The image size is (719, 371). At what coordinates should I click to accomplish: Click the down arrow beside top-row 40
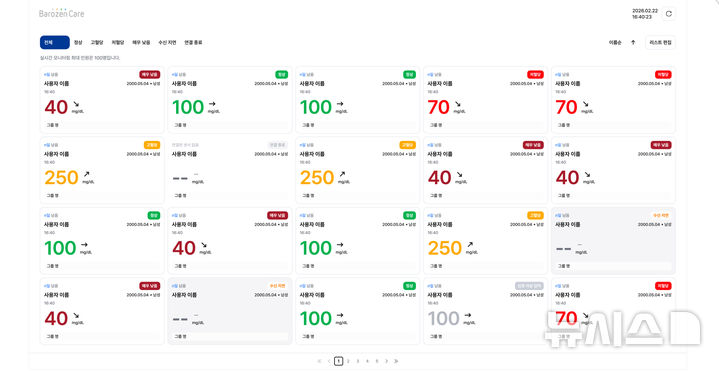click(x=76, y=104)
